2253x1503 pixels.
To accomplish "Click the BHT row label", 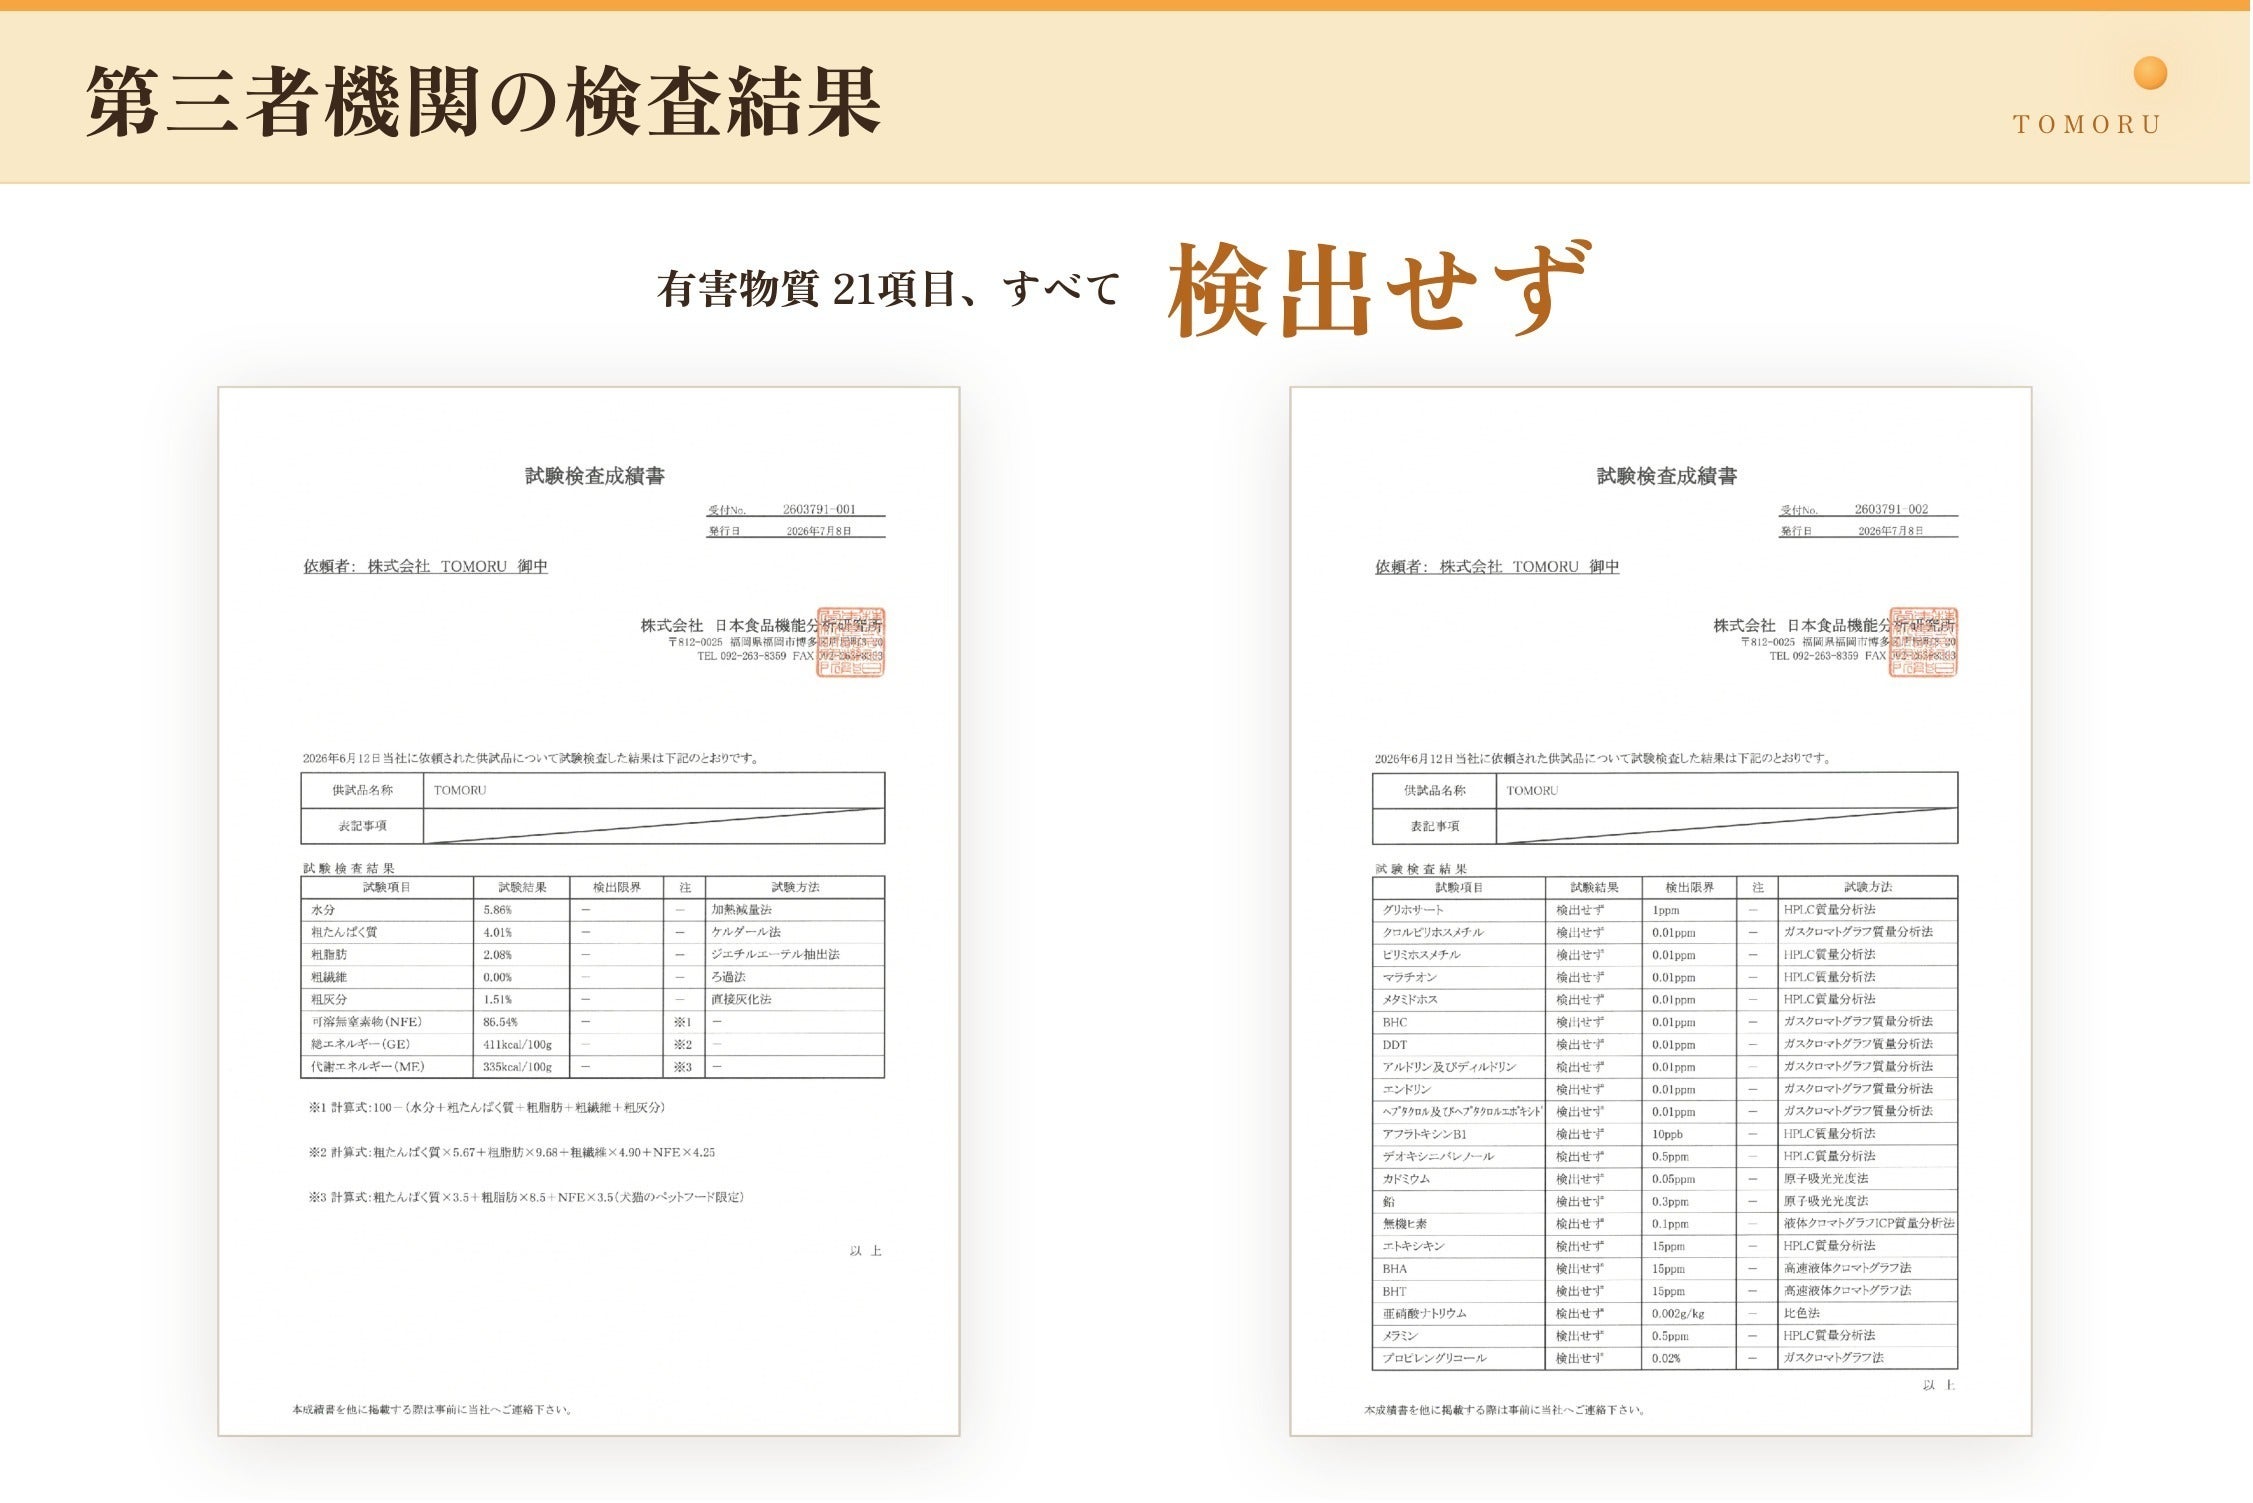I will (x=1395, y=1291).
